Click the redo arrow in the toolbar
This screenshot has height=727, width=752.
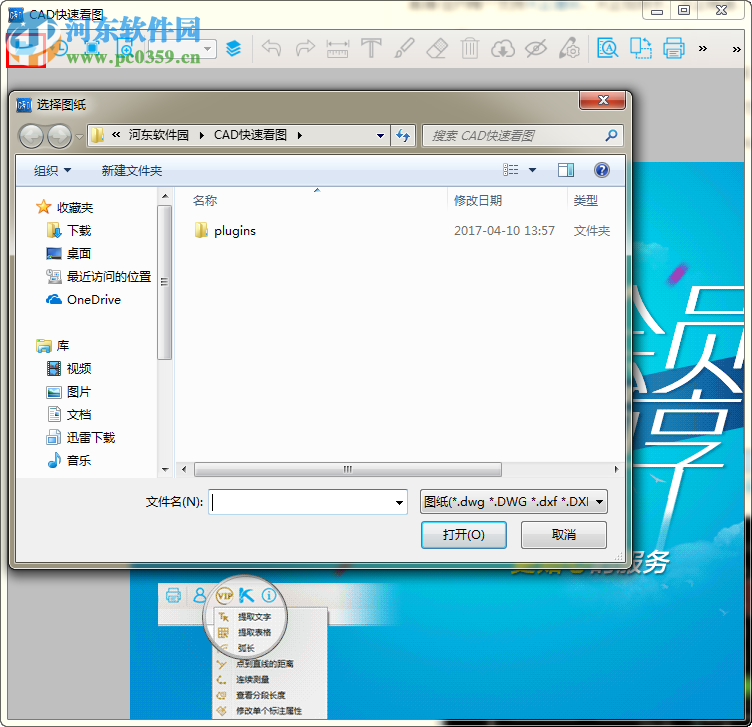305,48
